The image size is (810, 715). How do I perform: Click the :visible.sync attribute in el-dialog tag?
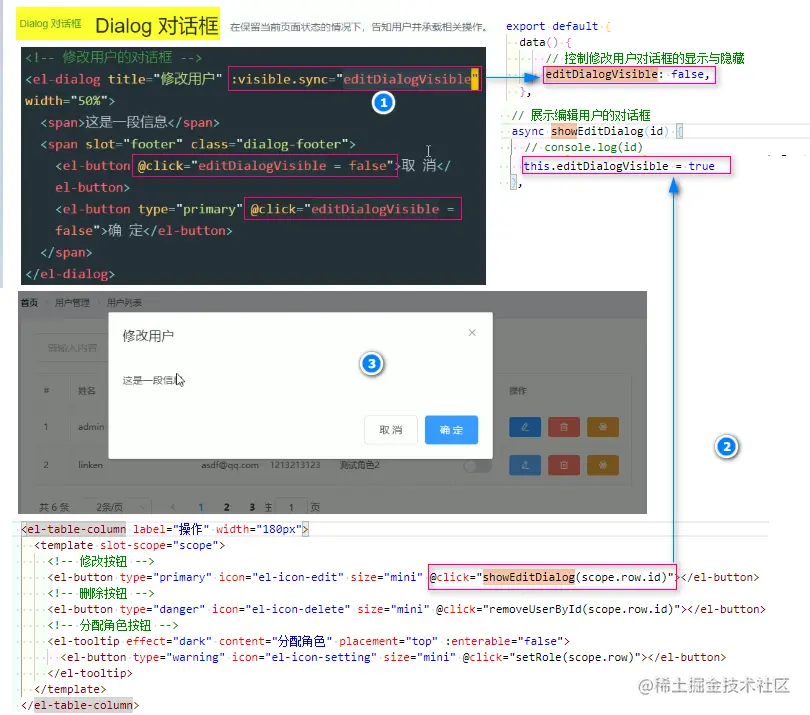tap(354, 79)
